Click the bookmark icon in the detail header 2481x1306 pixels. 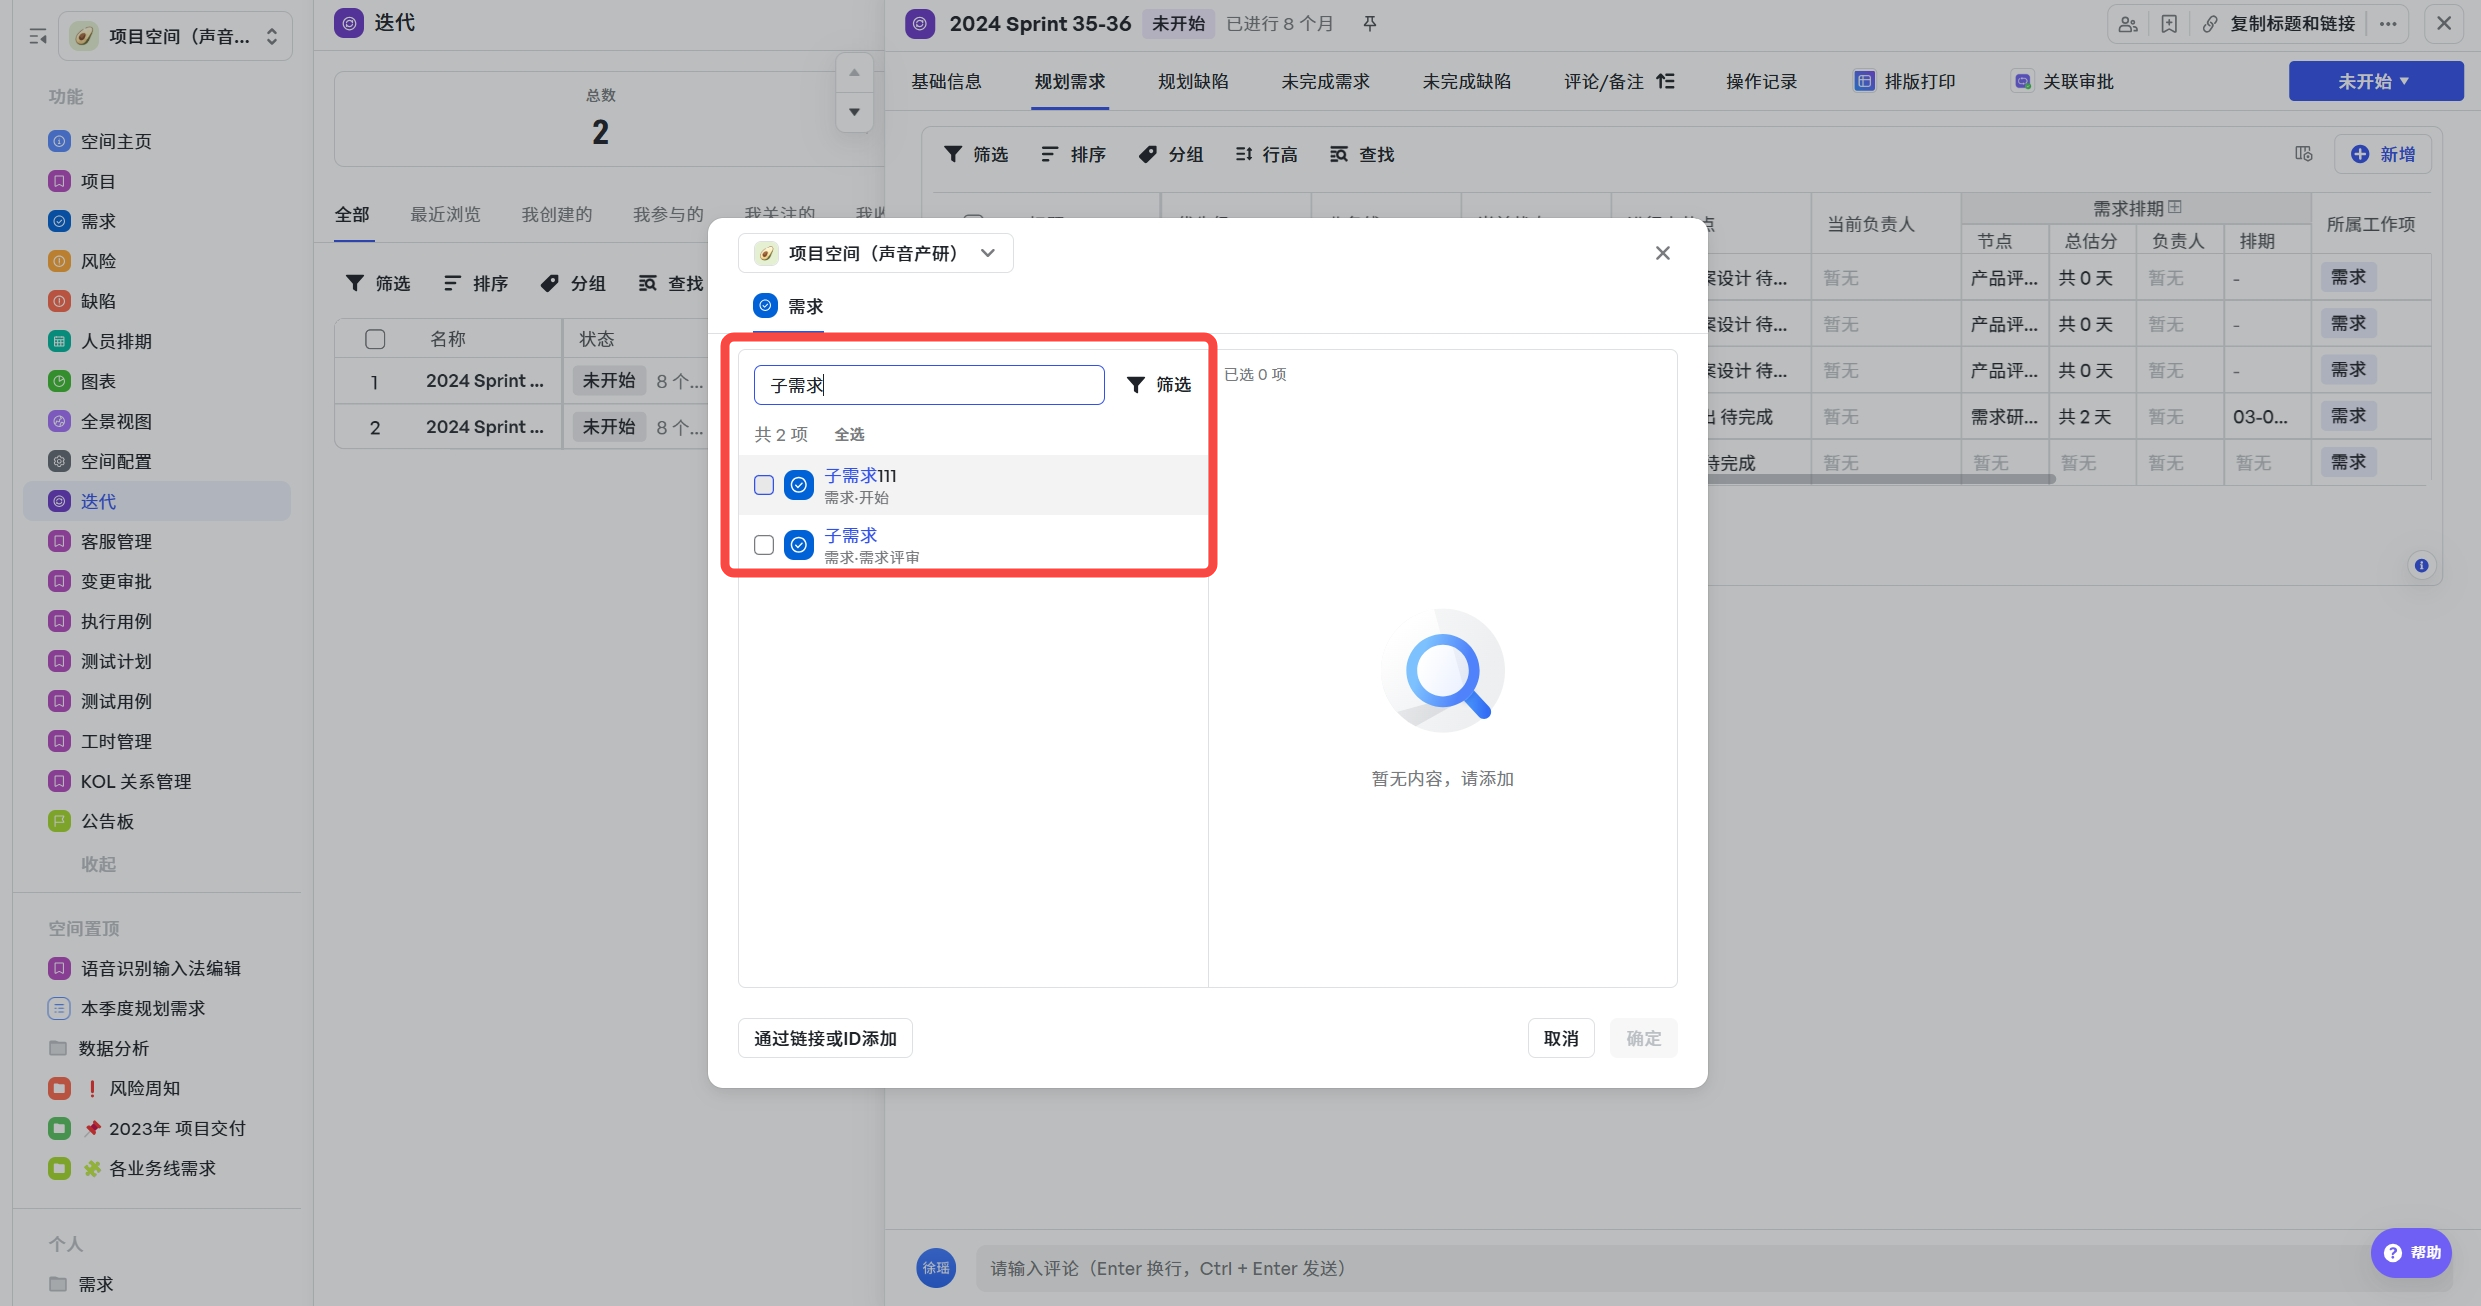(x=2169, y=24)
